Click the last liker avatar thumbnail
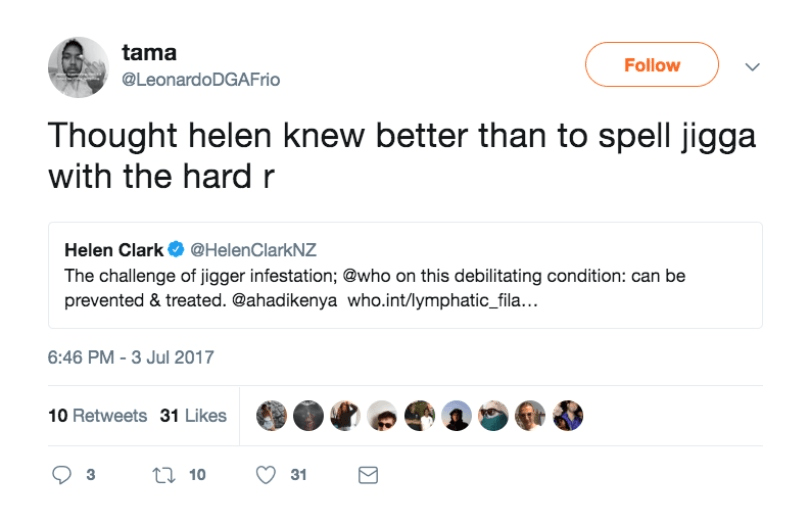Viewport: 810px width, 525px height. (x=567, y=415)
